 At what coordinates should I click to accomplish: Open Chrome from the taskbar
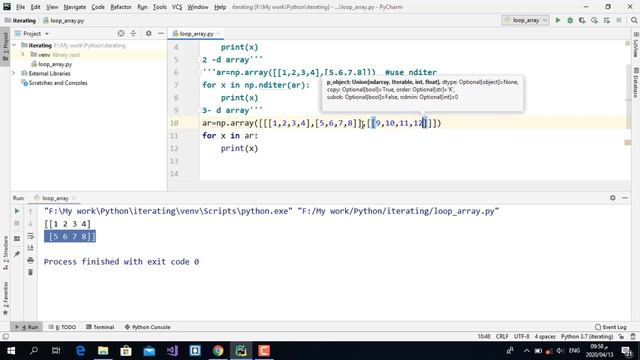pyautogui.click(x=218, y=351)
